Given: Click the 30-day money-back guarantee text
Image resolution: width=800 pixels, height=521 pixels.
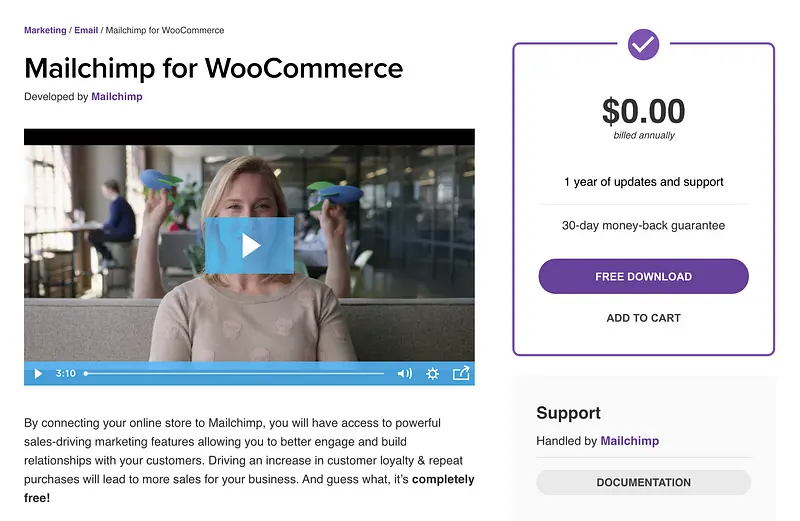Looking at the screenshot, I should click(x=643, y=225).
